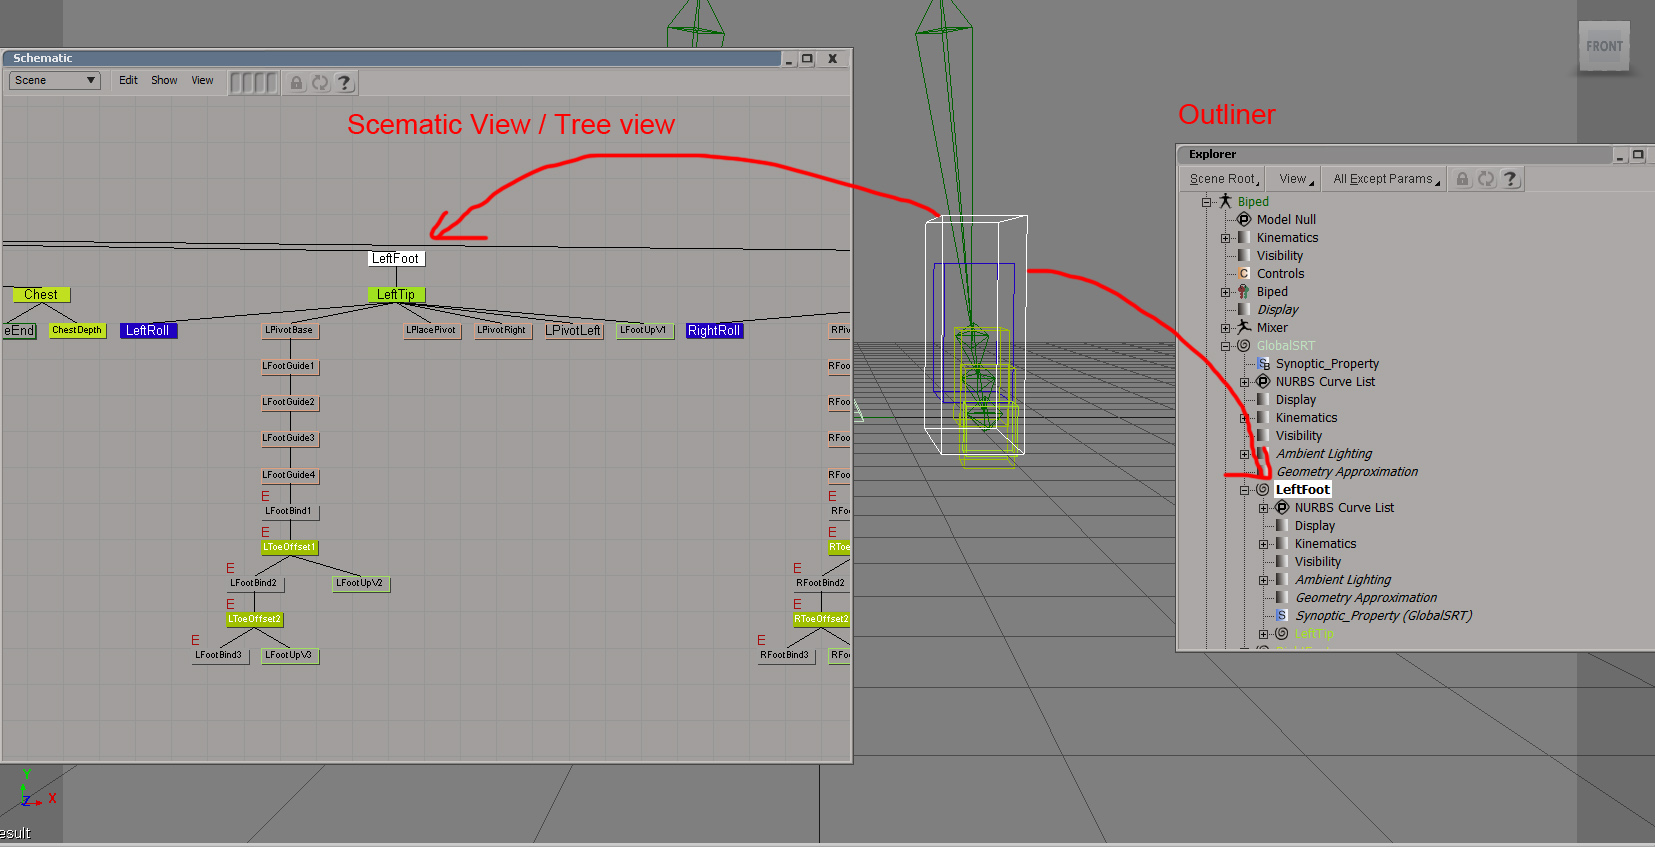Image resolution: width=1655 pixels, height=847 pixels.
Task: Click the LeftFoot spiral icon in Explorer
Action: tap(1263, 490)
